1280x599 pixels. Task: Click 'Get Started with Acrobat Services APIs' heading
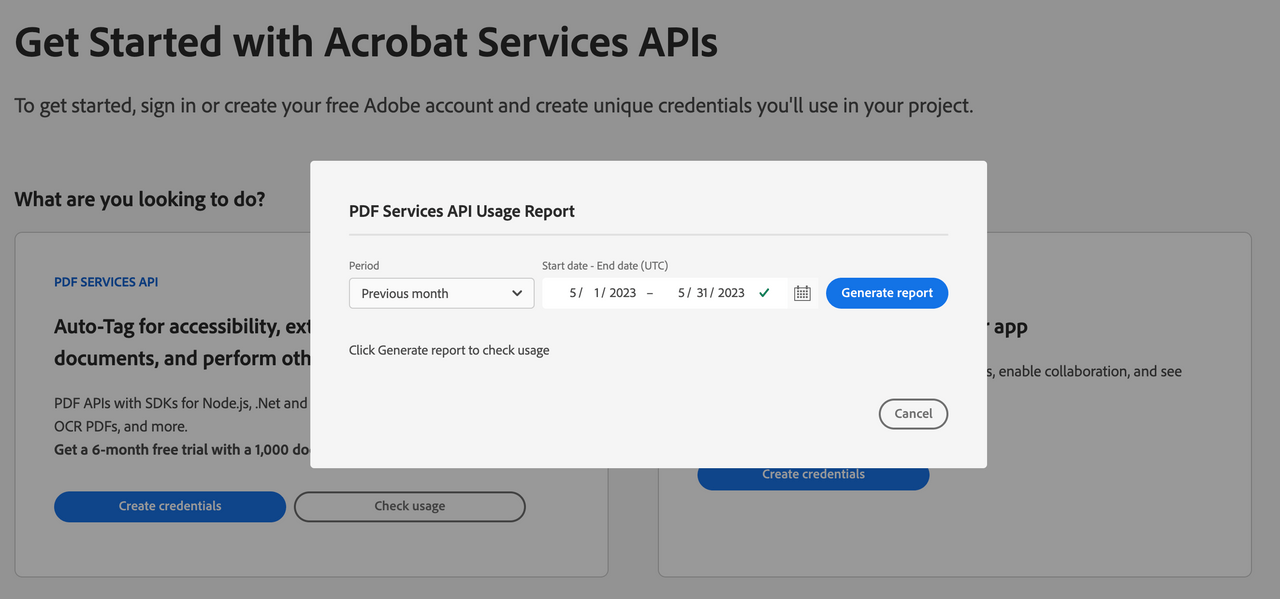click(x=366, y=43)
